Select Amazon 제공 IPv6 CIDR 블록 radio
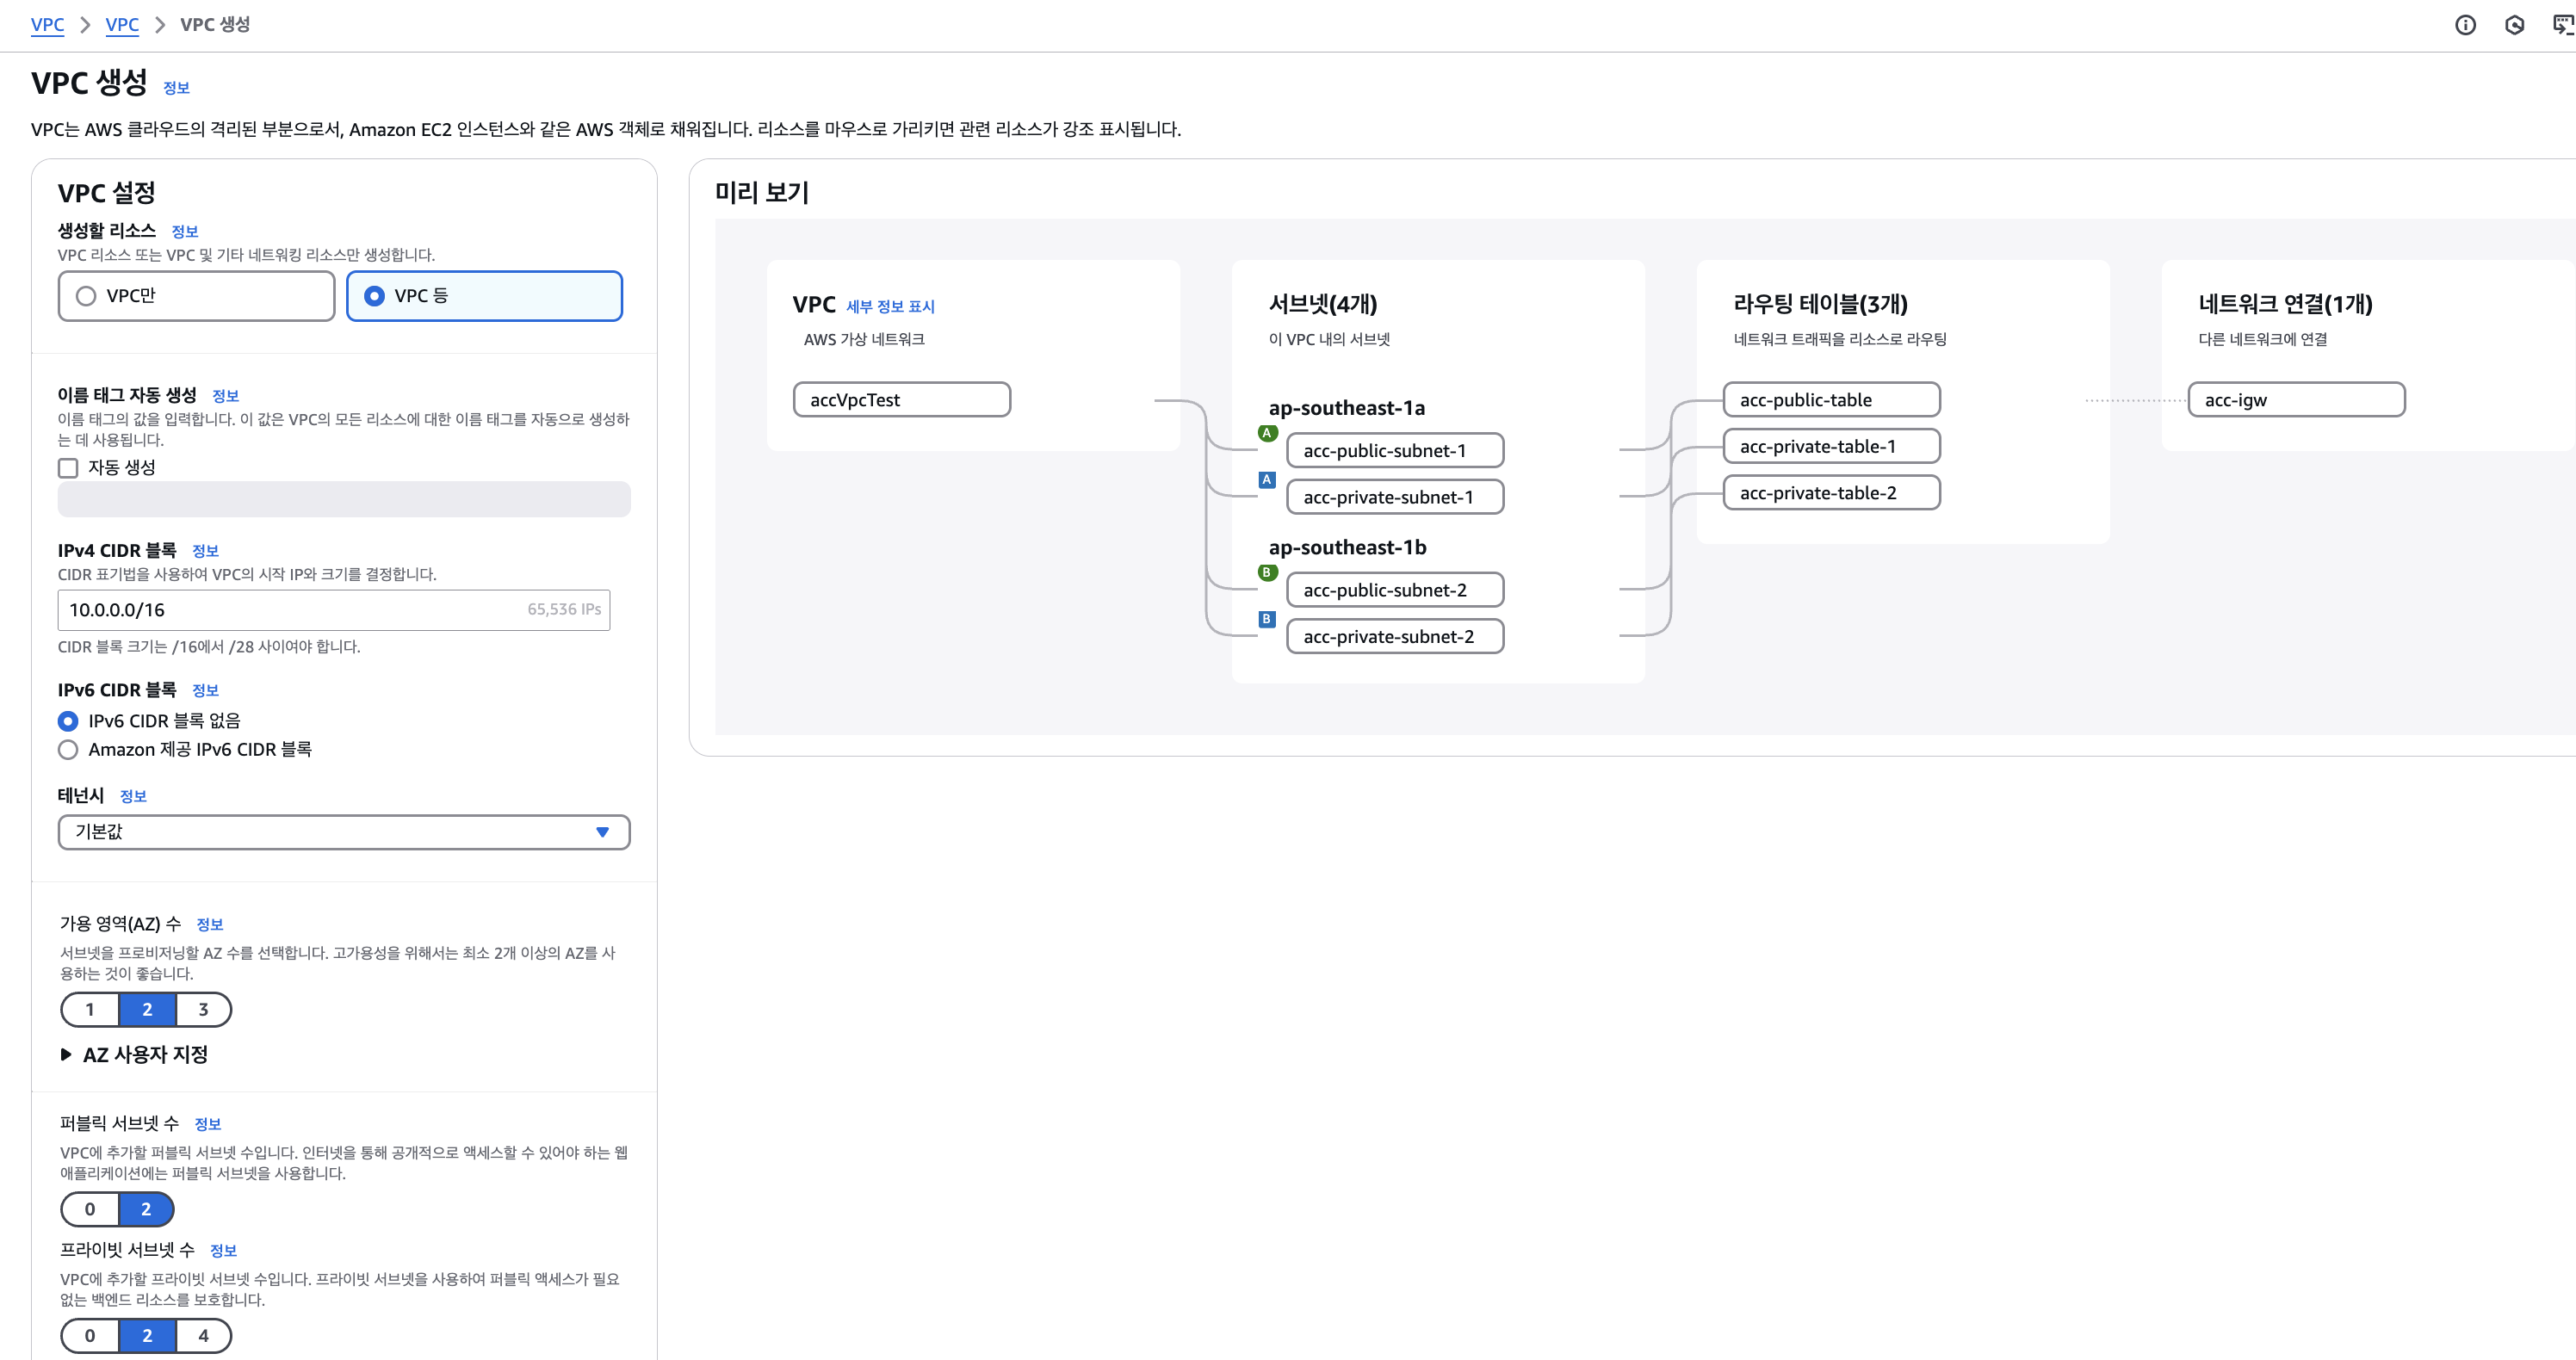 click(x=68, y=750)
